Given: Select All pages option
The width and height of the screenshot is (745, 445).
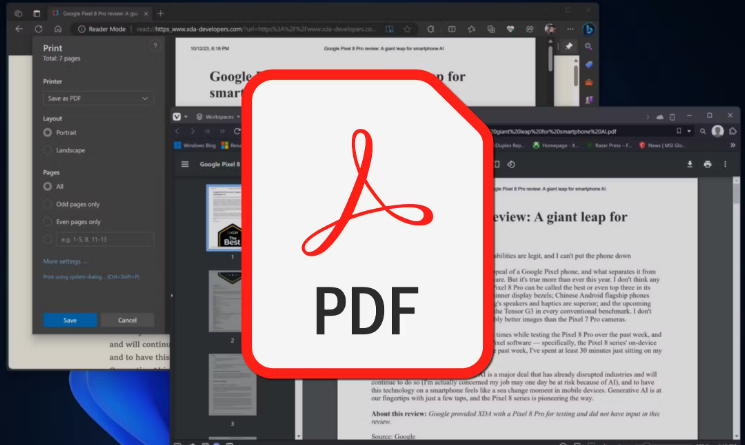Looking at the screenshot, I should click(48, 186).
